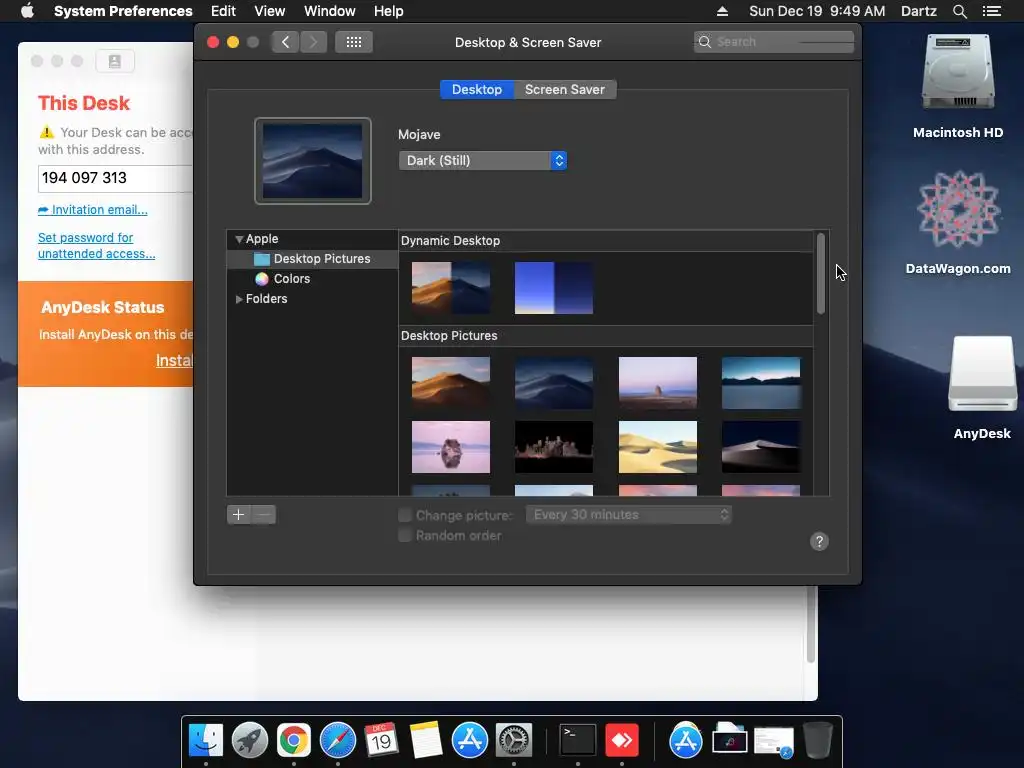The image size is (1024, 768).
Task: Click date and time in menu bar
Action: pyautogui.click(x=817, y=11)
